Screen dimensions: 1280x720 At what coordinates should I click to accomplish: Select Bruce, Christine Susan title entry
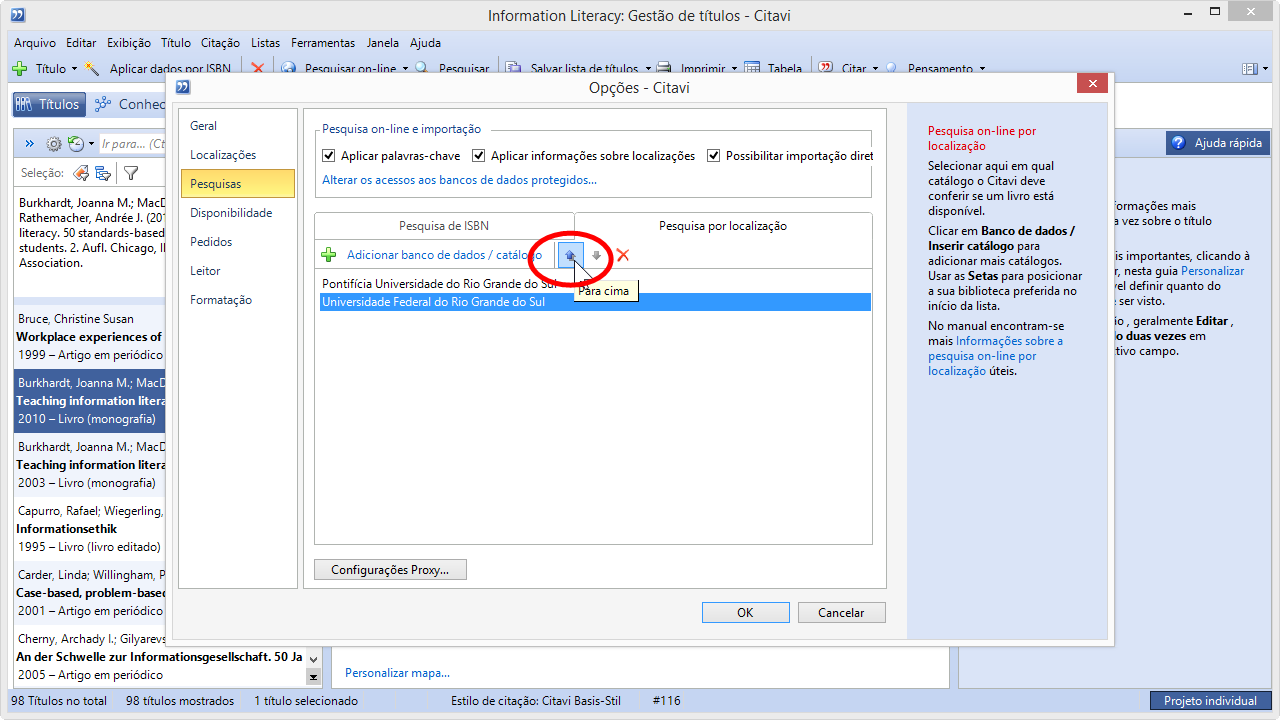pos(90,337)
